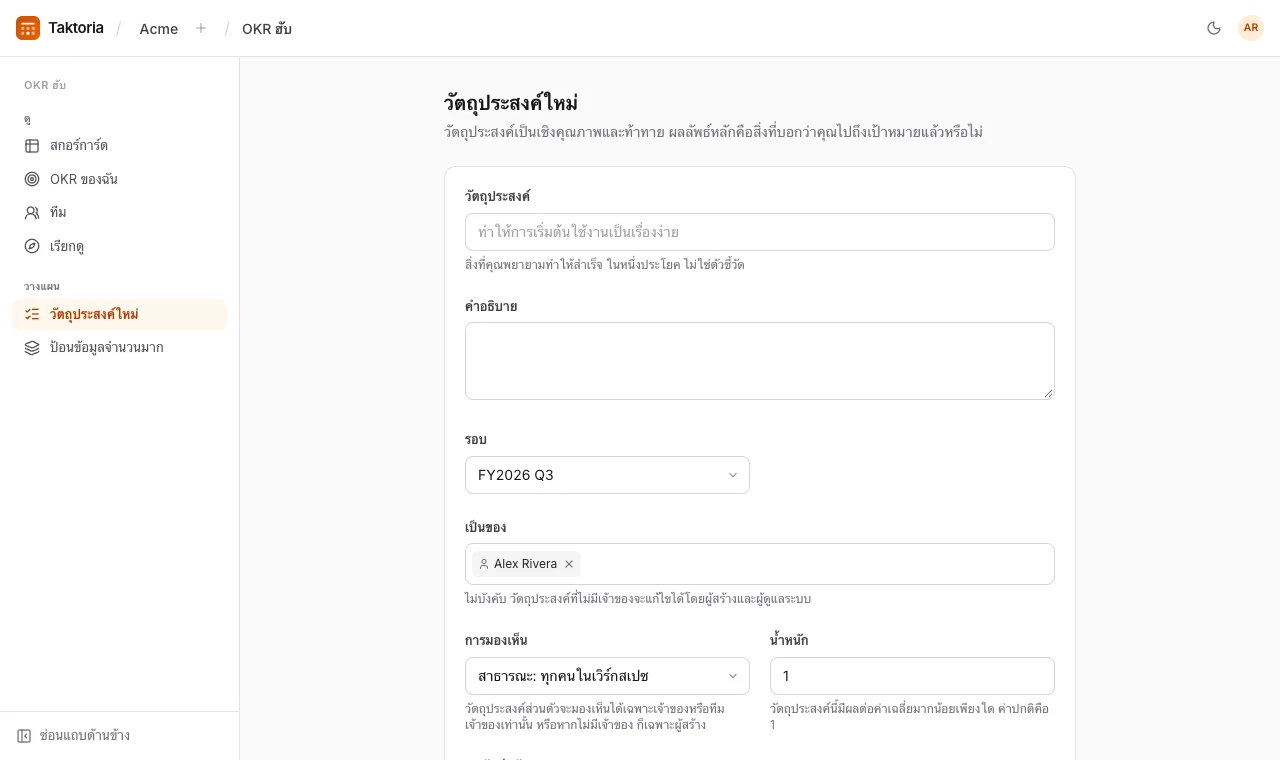The width and height of the screenshot is (1280, 760).
Task: Open สกอร์การ์ด scorecard in sidebar
Action: (120, 146)
